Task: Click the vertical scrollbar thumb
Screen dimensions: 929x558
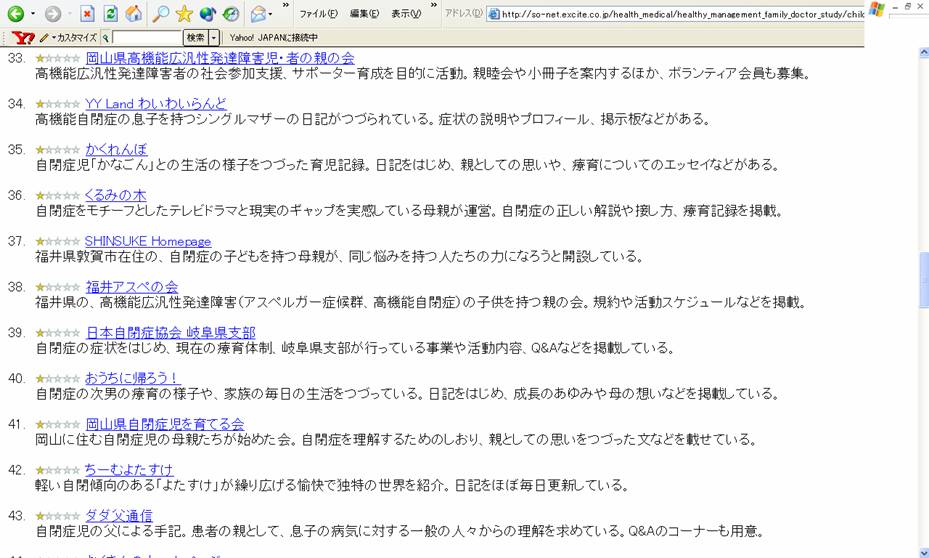Action: (x=924, y=280)
